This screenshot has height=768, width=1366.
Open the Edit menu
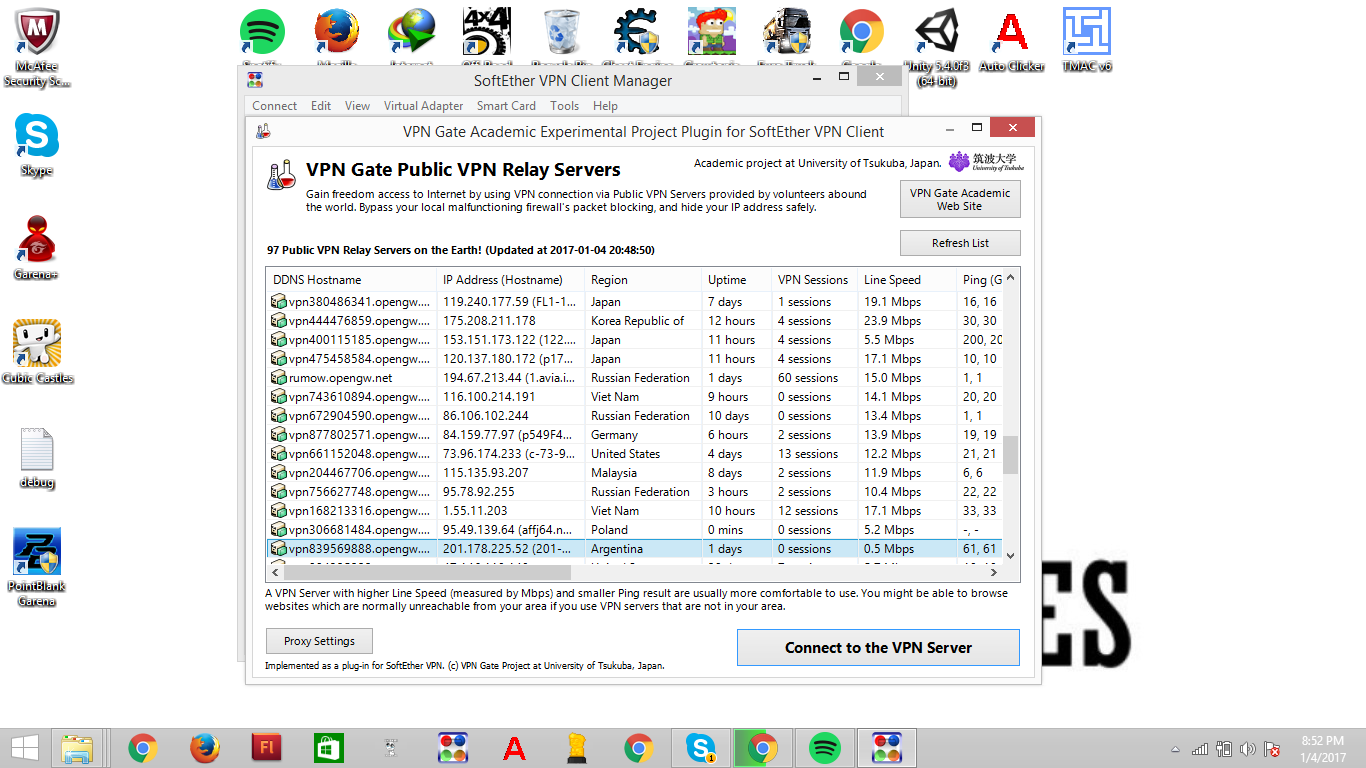321,105
